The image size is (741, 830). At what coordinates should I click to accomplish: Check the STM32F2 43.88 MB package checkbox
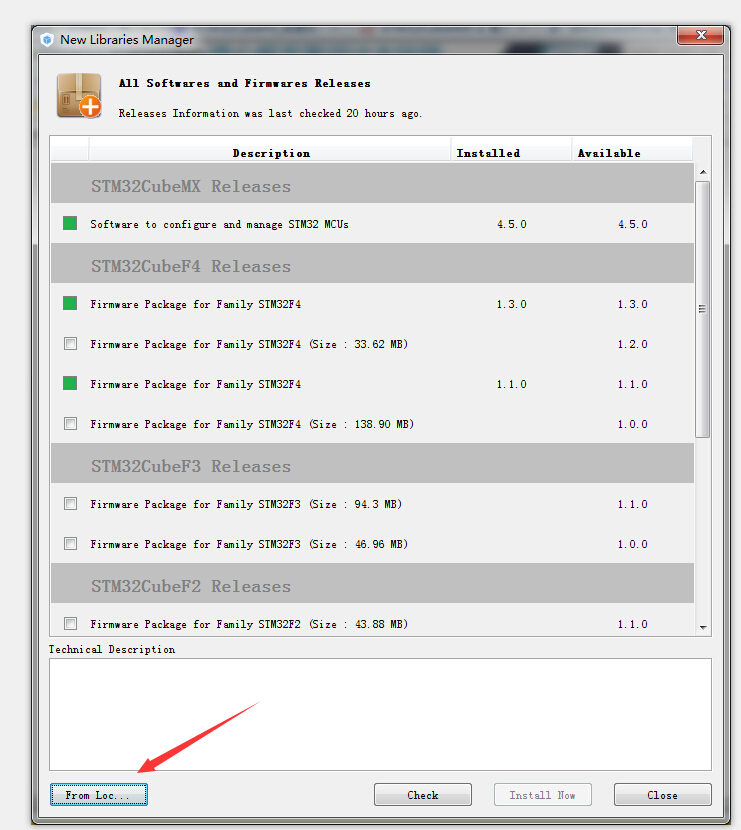click(x=70, y=624)
